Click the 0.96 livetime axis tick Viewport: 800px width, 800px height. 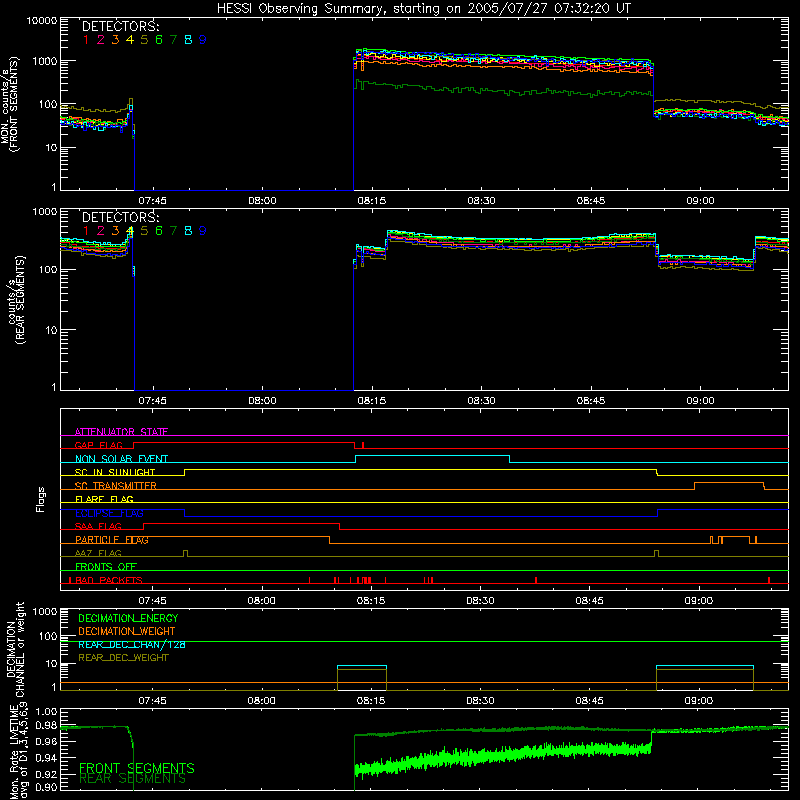point(46,742)
